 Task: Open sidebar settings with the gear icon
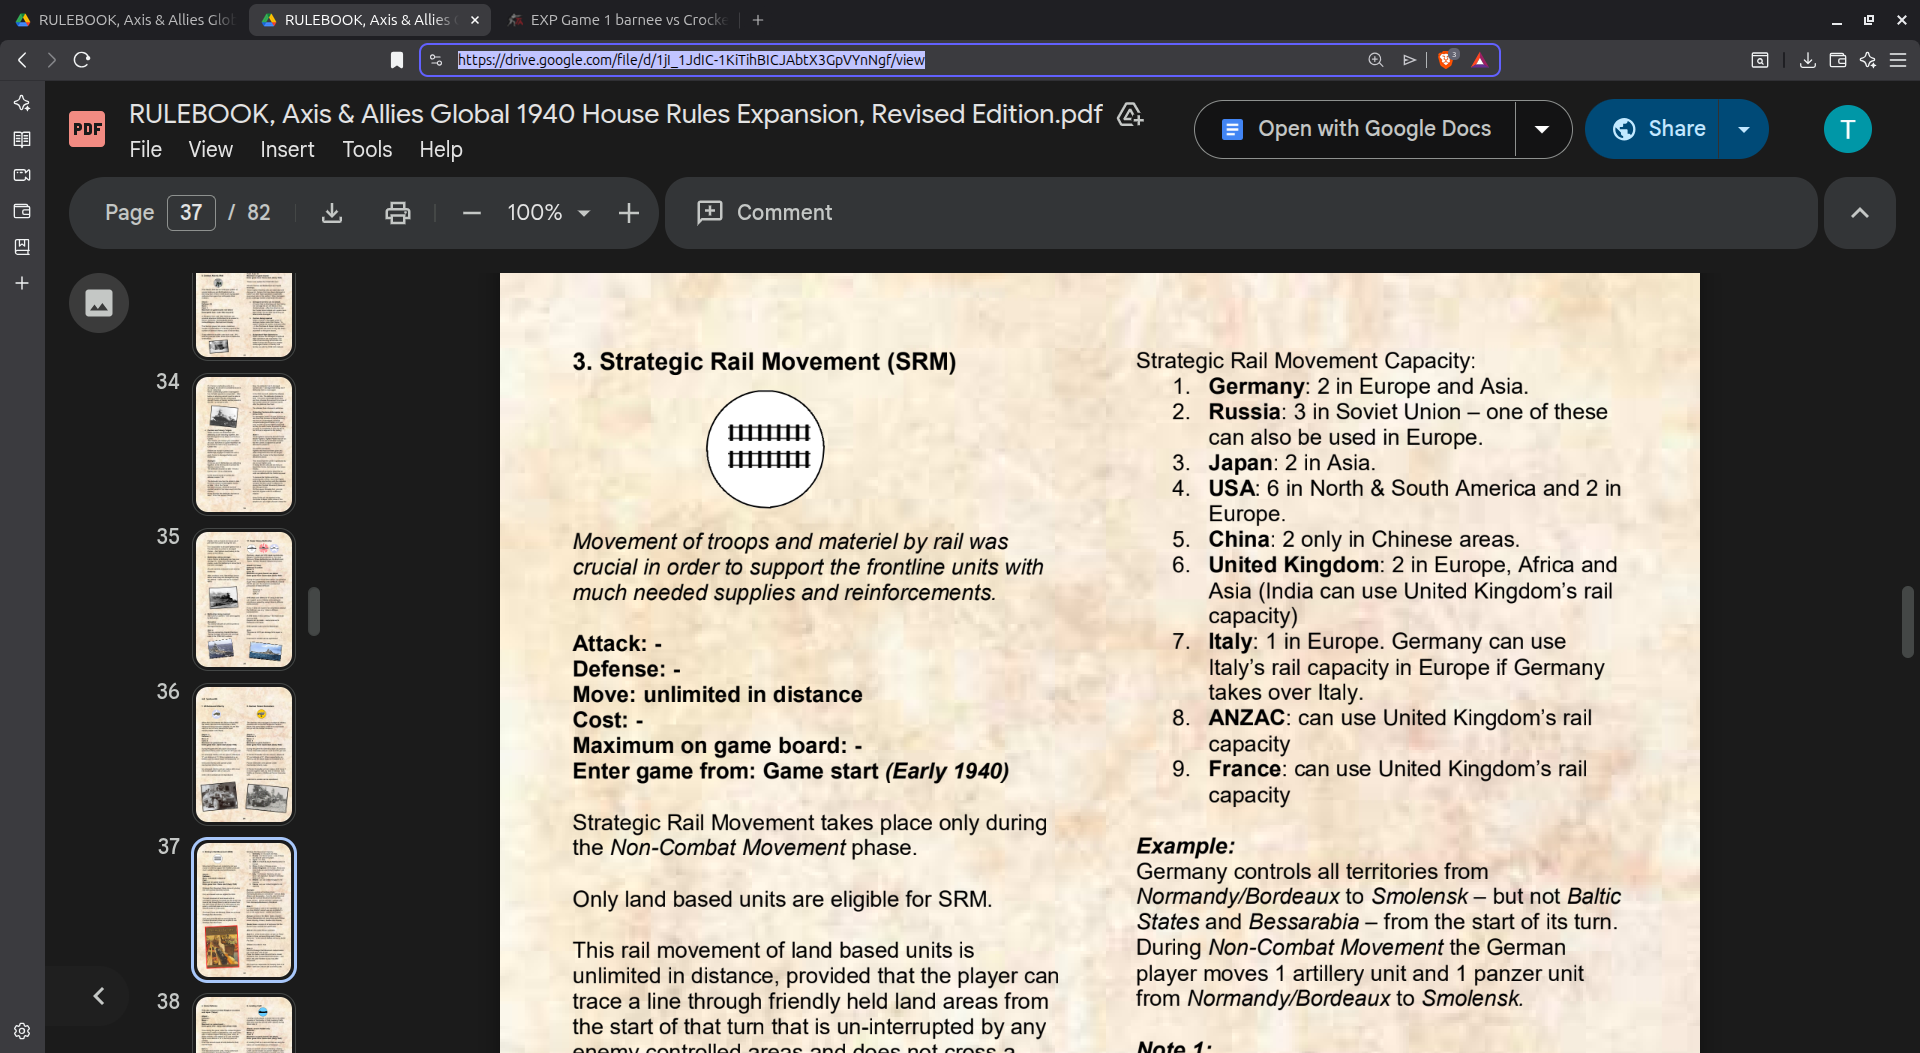click(x=22, y=1031)
